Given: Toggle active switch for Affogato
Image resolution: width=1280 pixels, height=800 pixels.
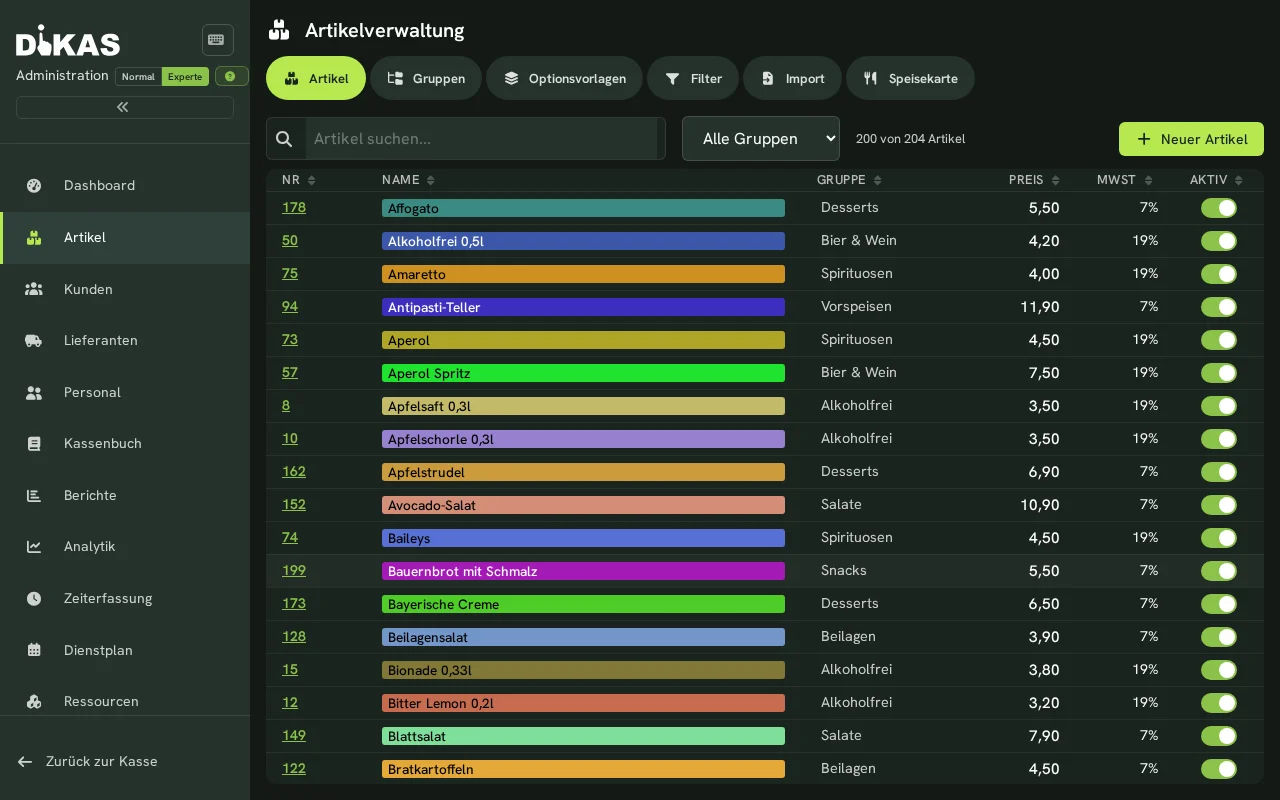Looking at the screenshot, I should point(1219,208).
